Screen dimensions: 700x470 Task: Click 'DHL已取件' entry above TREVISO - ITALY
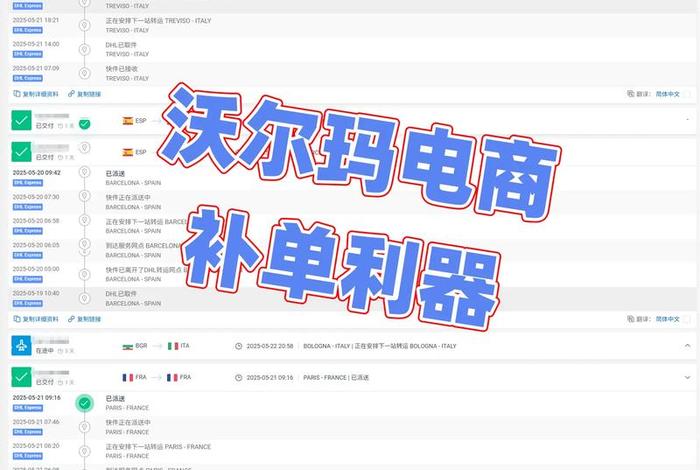tap(121, 45)
